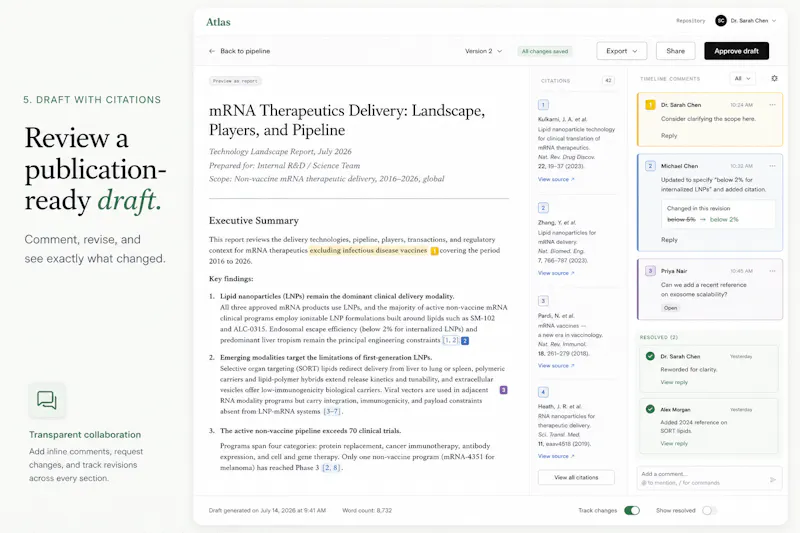
Task: Reply to Dr. Sarah Chen's scope comment
Action: (669, 136)
